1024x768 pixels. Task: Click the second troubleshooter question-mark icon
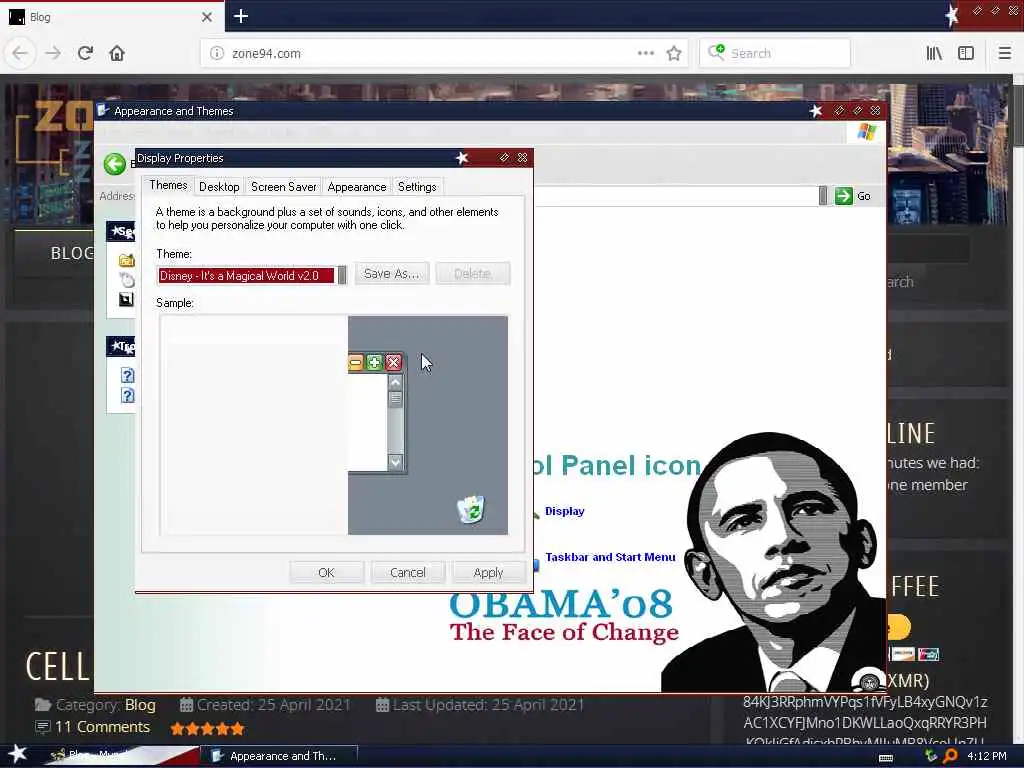(127, 395)
